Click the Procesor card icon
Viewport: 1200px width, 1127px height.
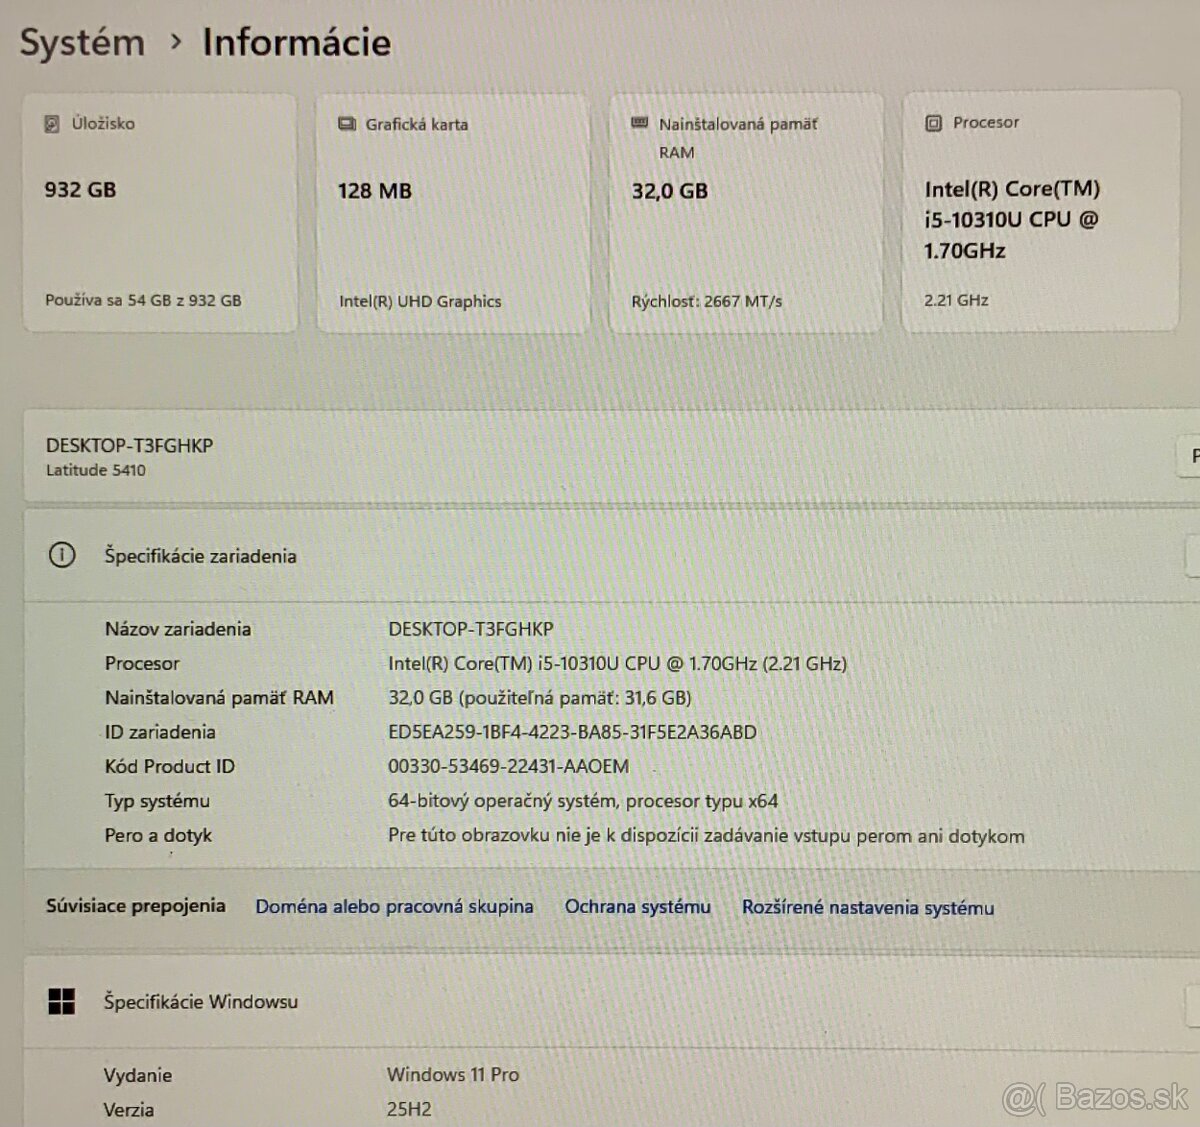(933, 122)
